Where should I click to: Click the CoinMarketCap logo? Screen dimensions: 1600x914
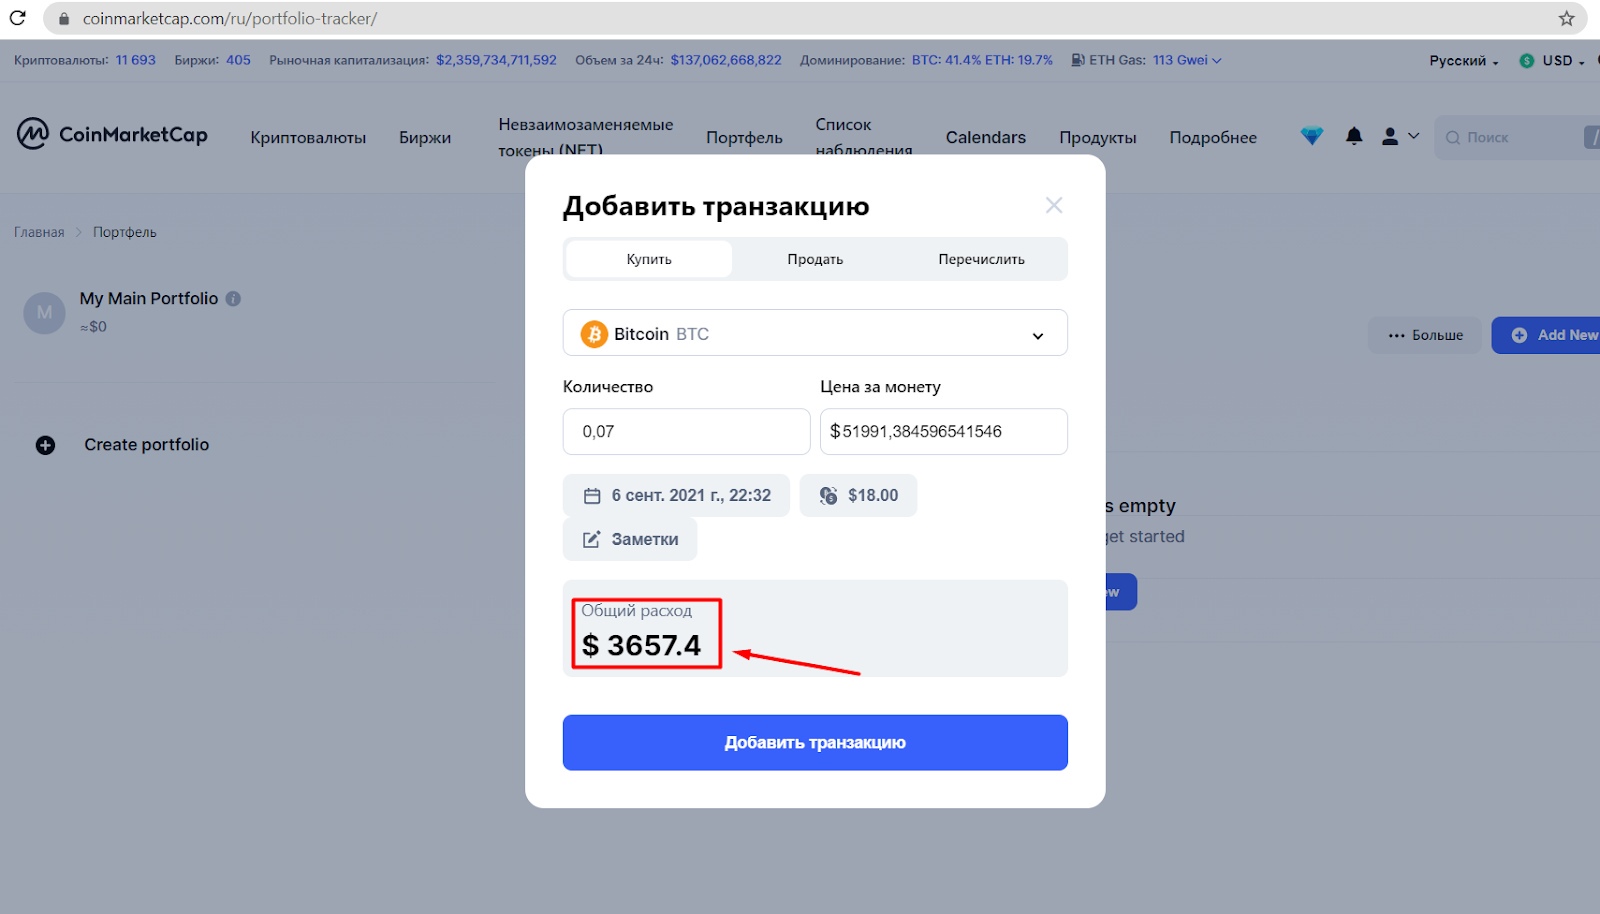point(112,134)
